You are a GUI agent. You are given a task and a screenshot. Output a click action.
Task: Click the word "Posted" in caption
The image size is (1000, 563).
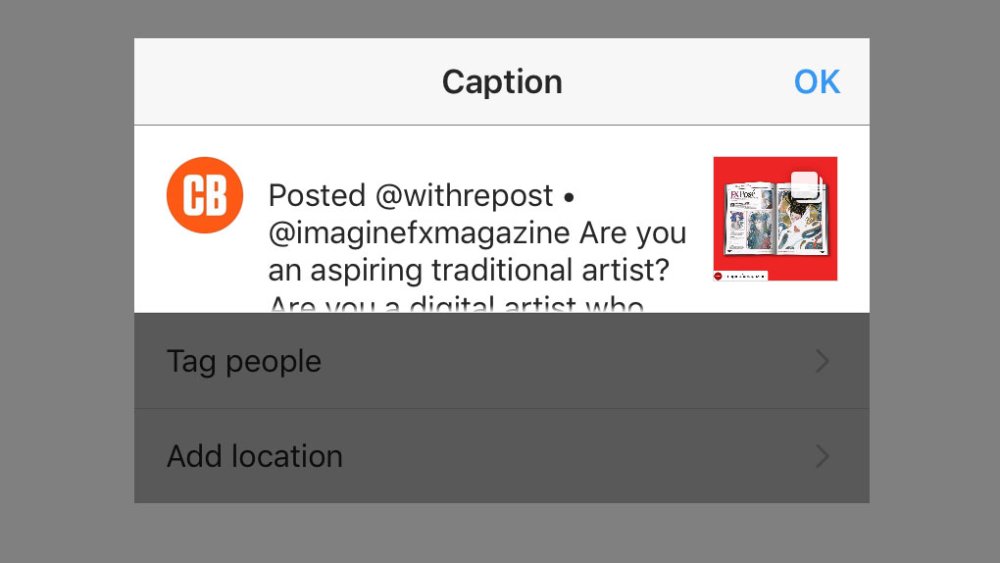(x=317, y=195)
